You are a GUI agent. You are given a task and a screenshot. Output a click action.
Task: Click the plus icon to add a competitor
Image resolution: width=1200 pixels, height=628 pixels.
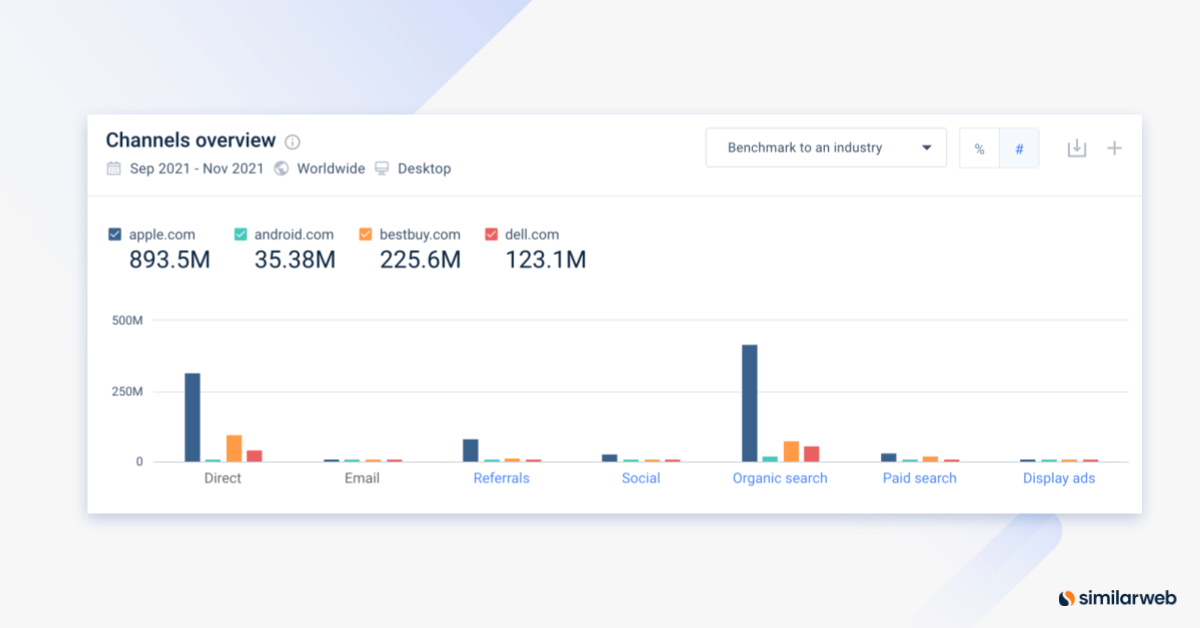click(x=1114, y=147)
